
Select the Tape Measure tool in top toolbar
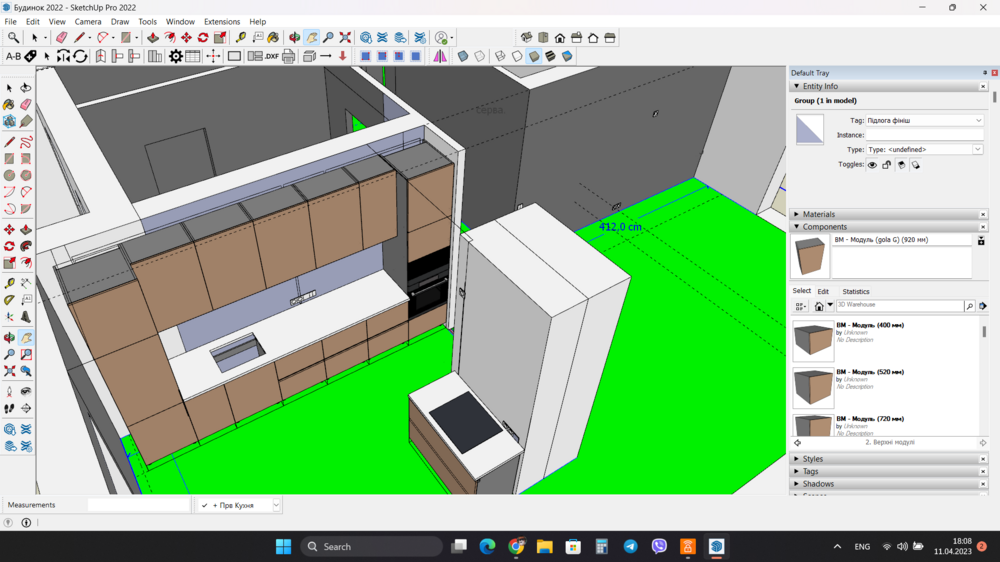[241, 38]
